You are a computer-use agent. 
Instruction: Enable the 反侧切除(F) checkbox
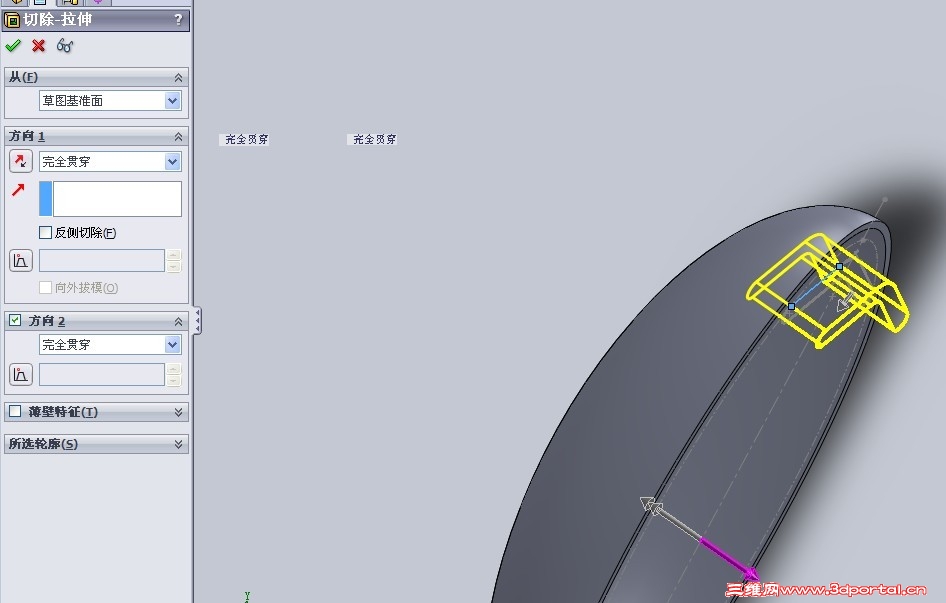click(45, 232)
